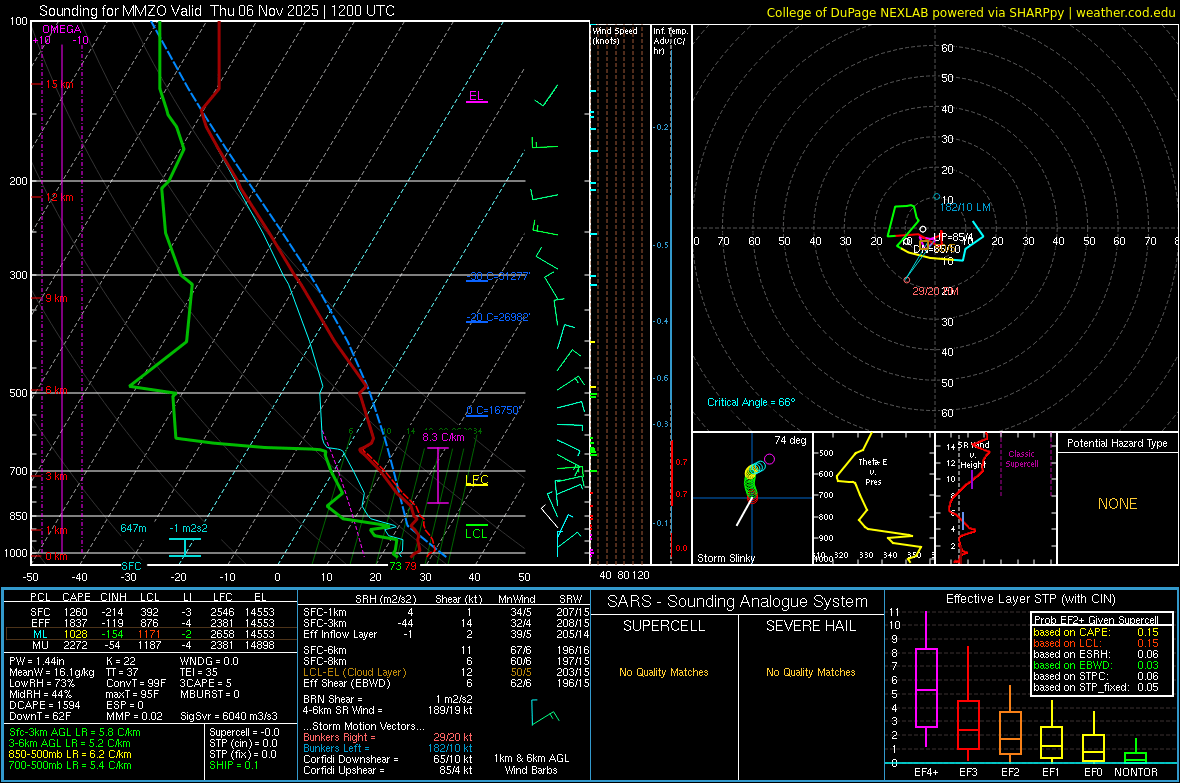The width and height of the screenshot is (1180, 783).
Task: Click the '0 C=16750'' freezing level label
Action: pyautogui.click(x=493, y=410)
